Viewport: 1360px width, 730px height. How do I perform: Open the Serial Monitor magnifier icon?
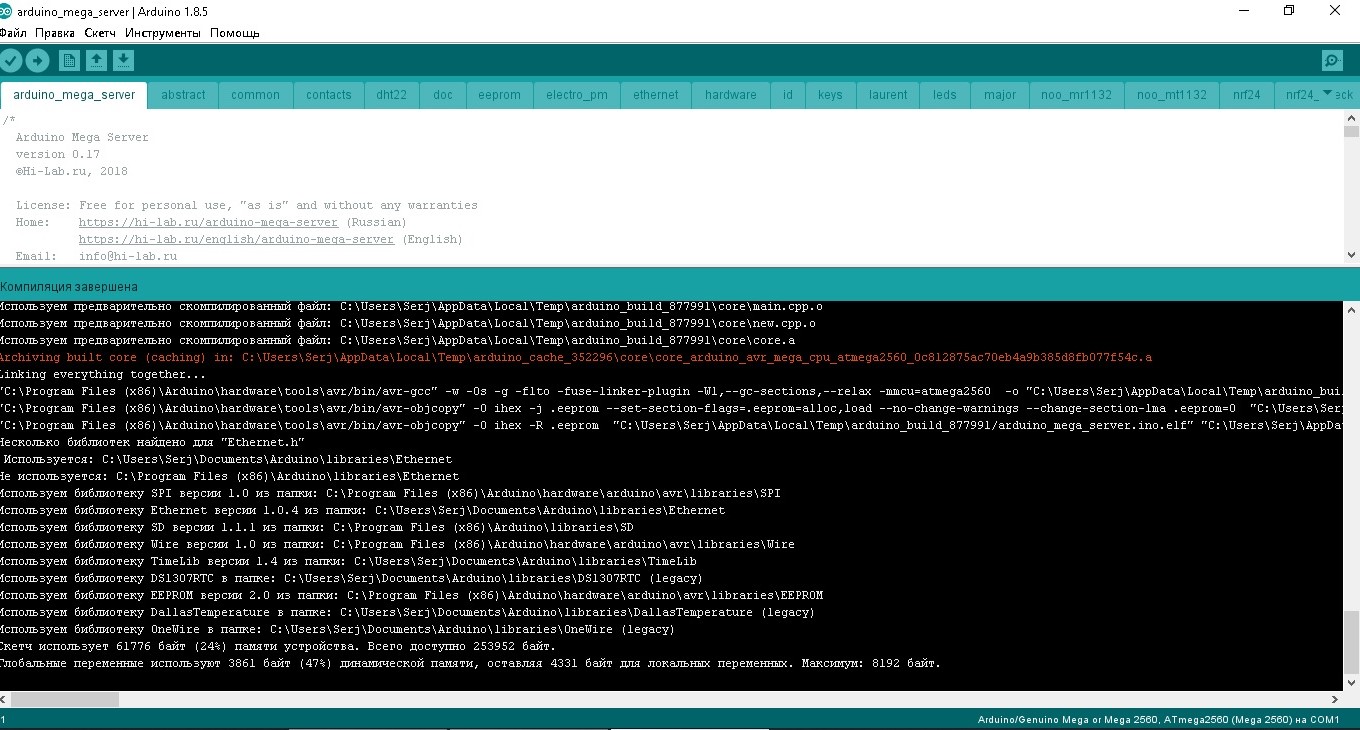(x=1332, y=61)
